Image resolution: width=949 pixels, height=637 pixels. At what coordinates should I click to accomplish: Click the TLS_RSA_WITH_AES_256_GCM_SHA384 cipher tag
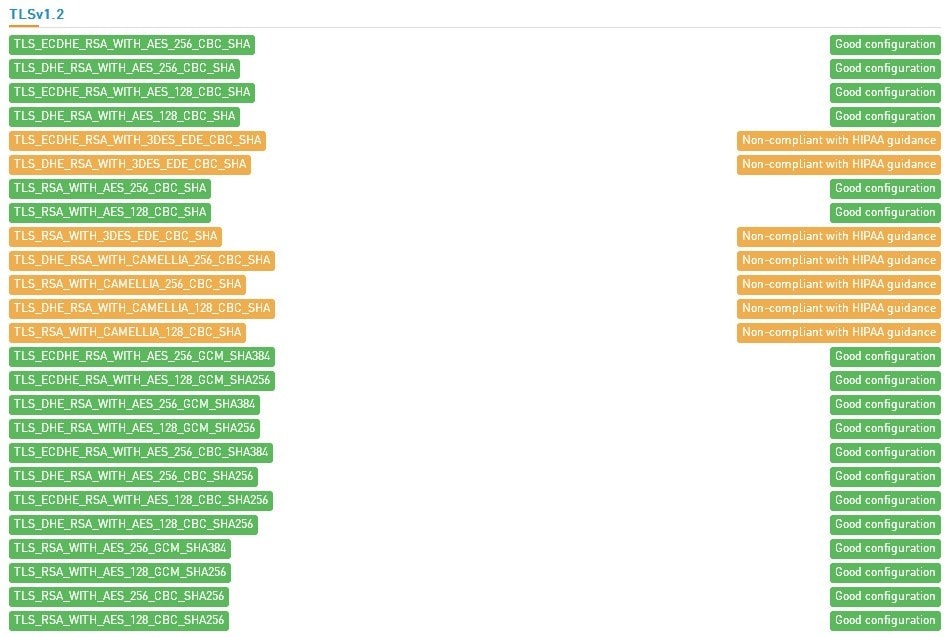[120, 548]
